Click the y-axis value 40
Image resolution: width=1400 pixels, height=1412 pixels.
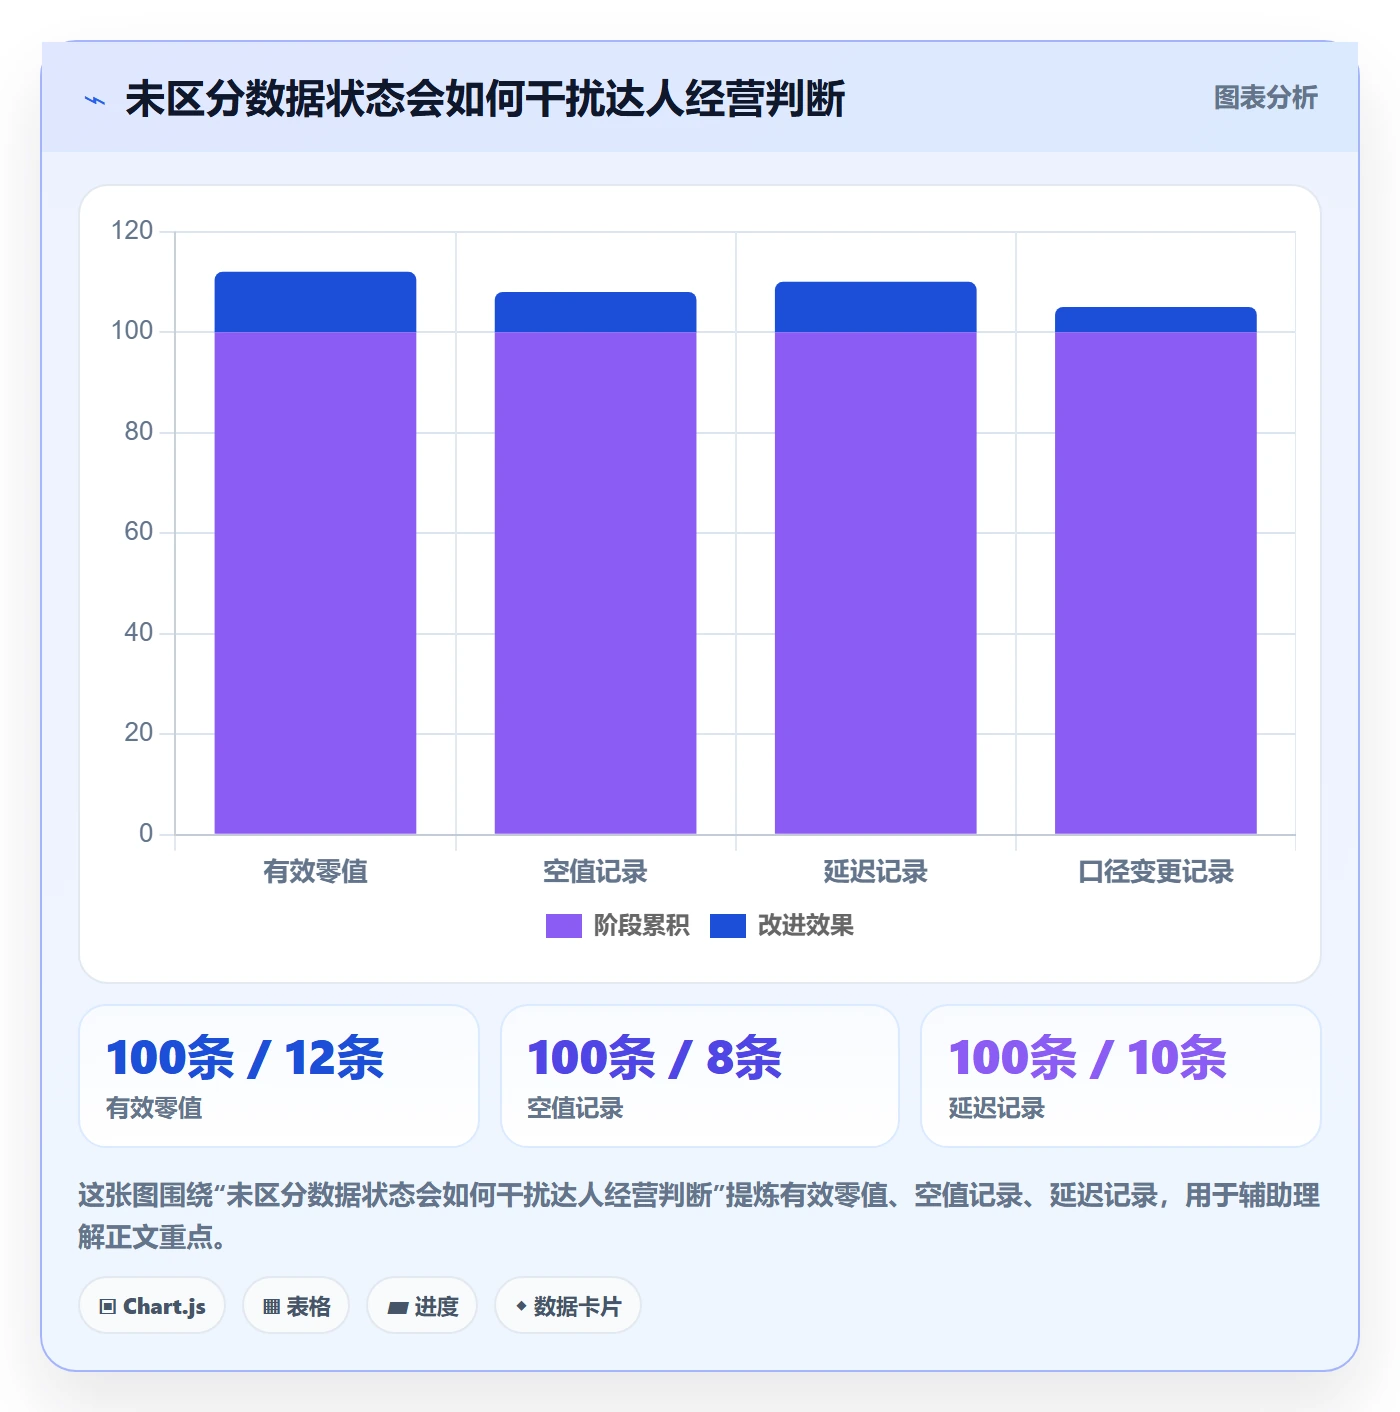click(x=138, y=633)
